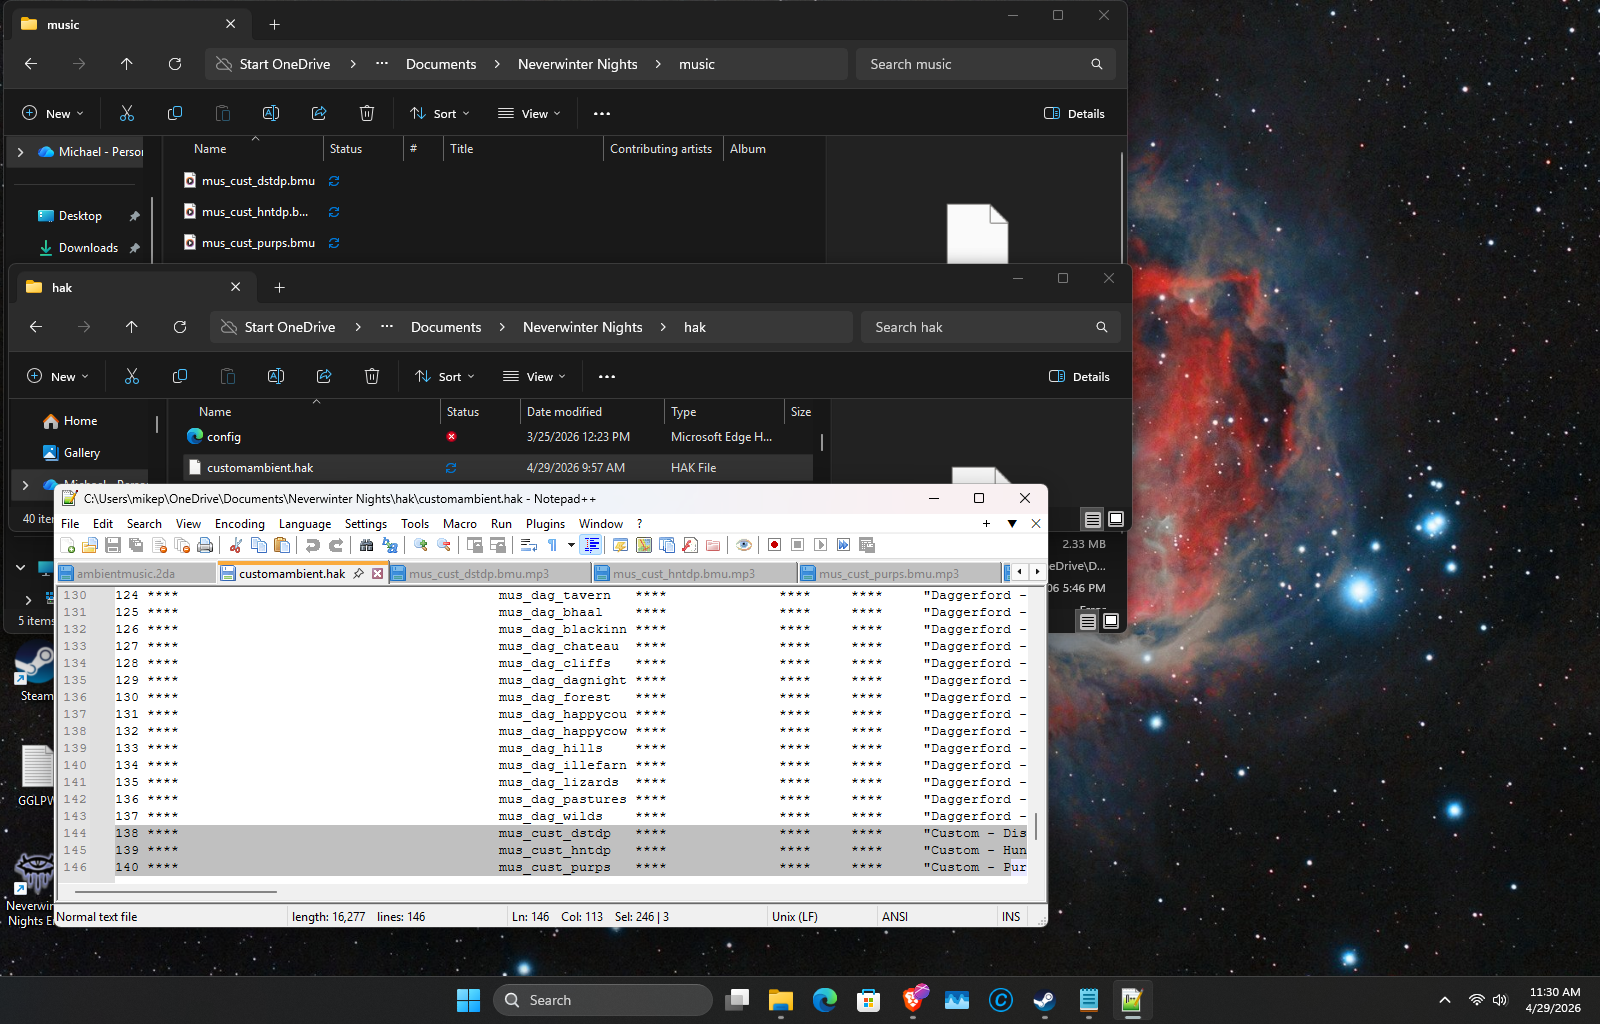Toggle Details pane in music Explorer
The height and width of the screenshot is (1024, 1600).
[1075, 113]
